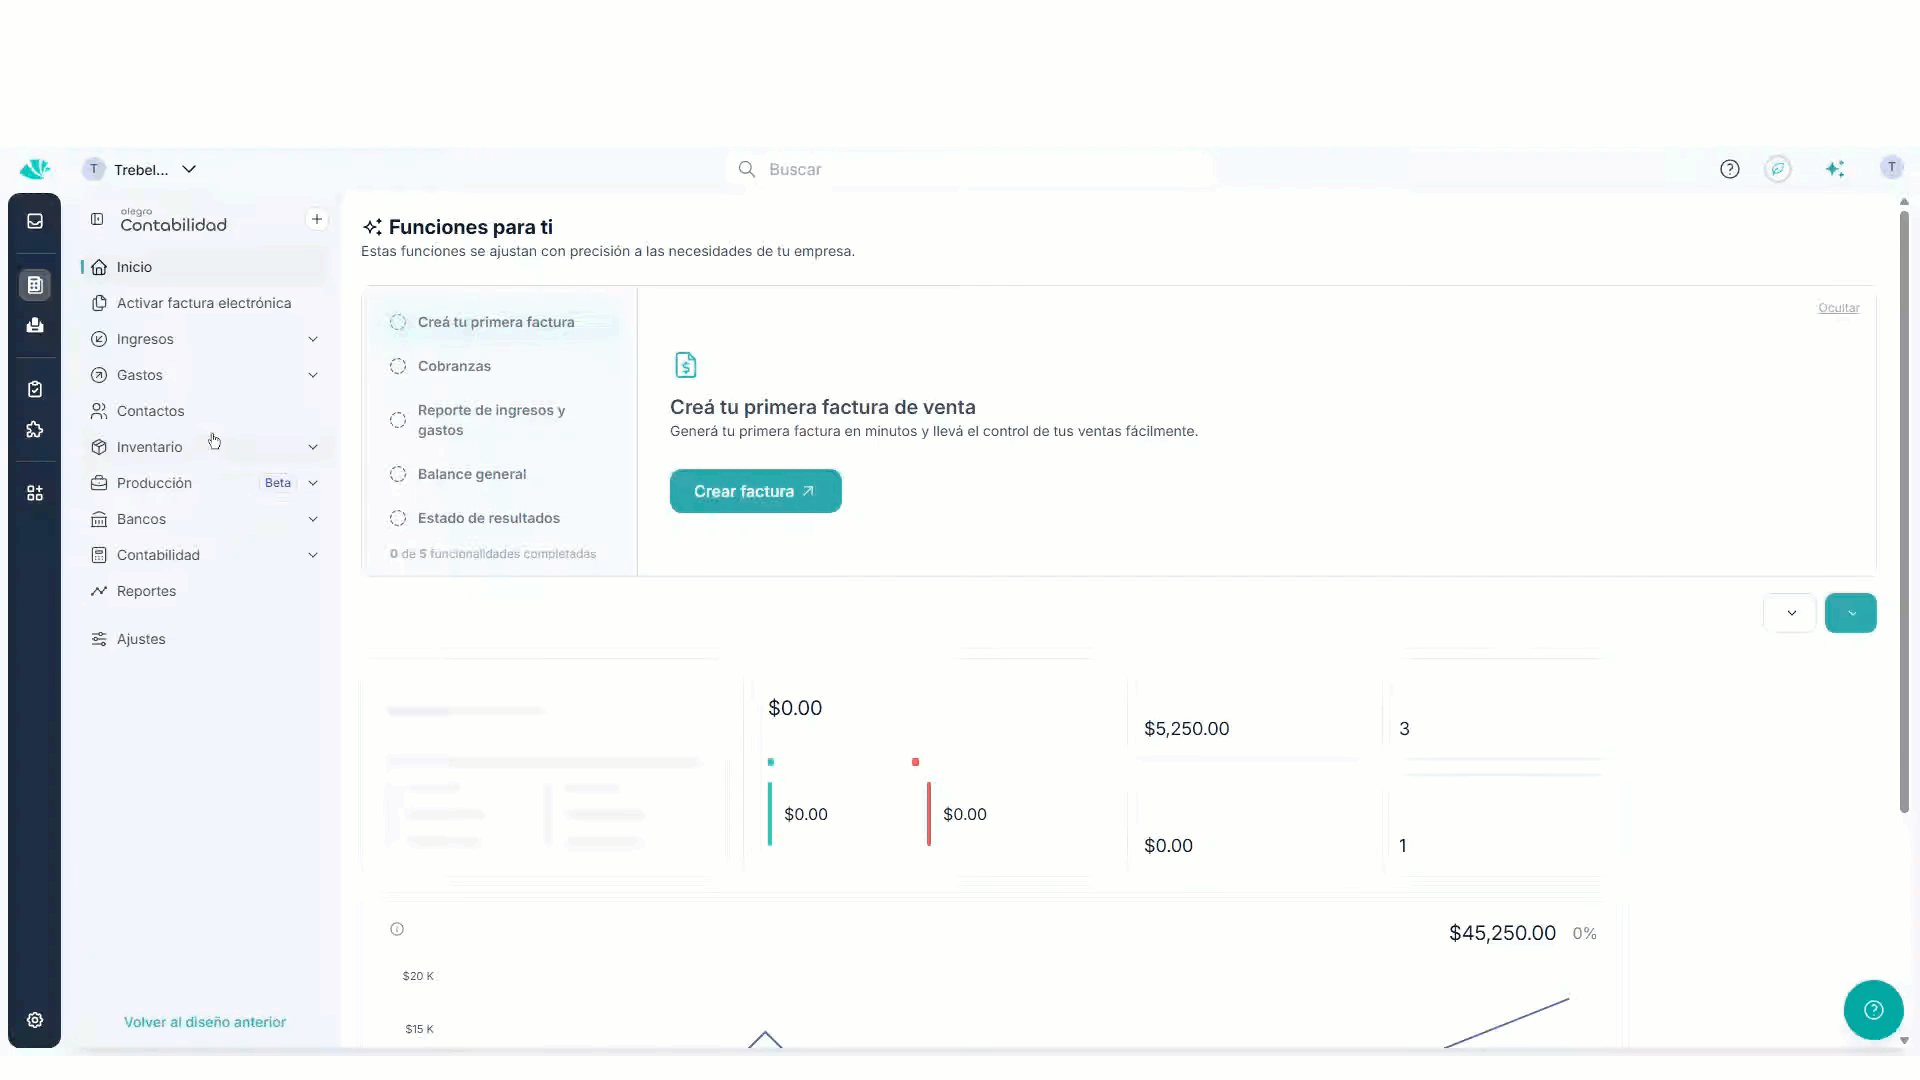
Task: Open the puzzle piece integrations icon
Action: pyautogui.click(x=35, y=430)
